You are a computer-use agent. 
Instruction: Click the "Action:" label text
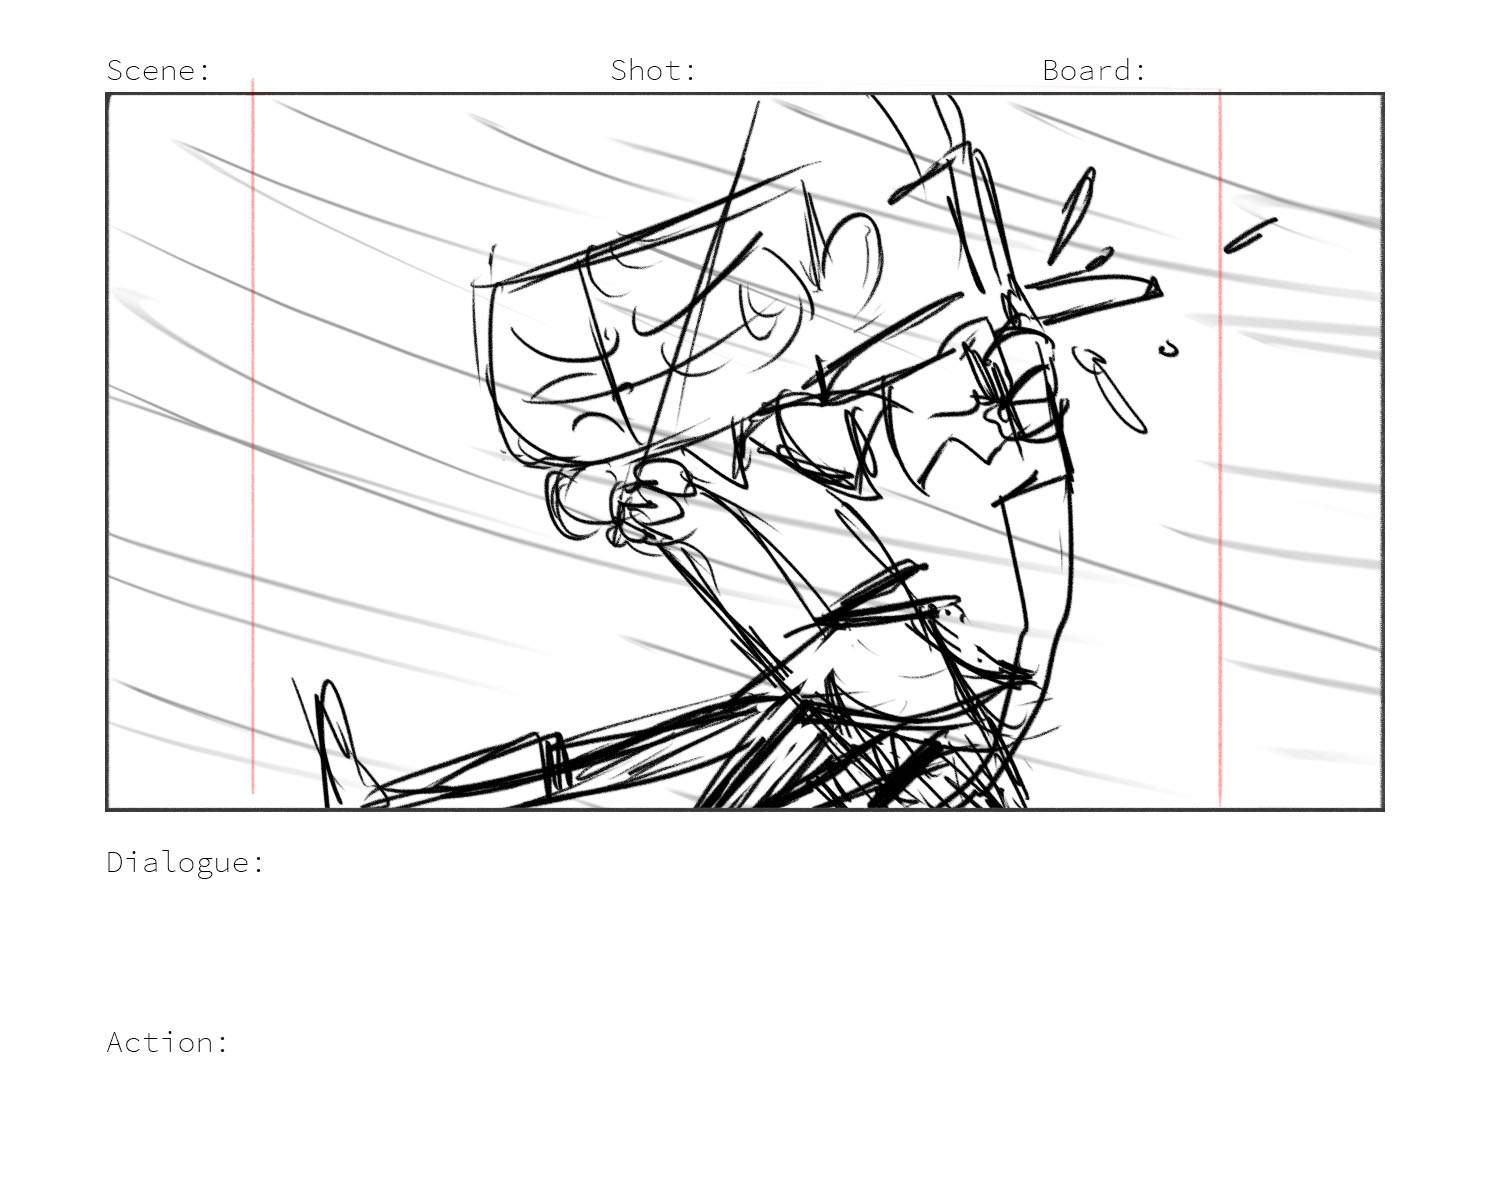[x=168, y=1042]
